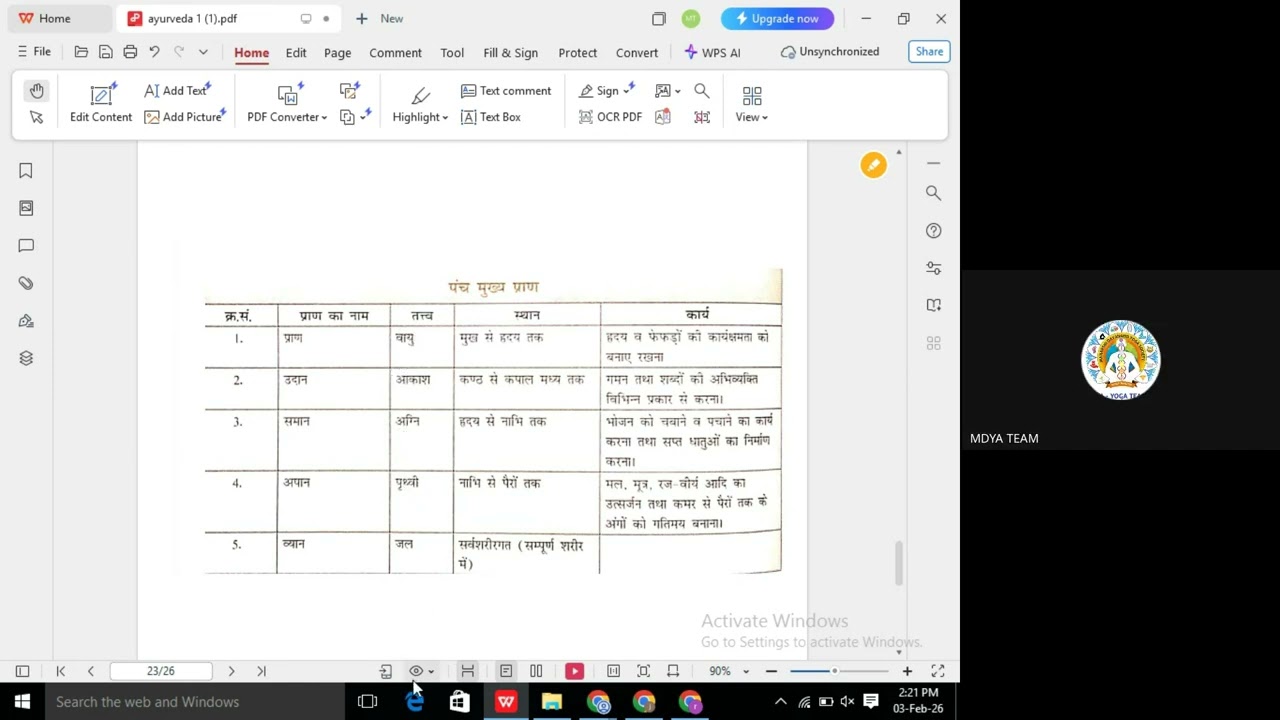Open a New tab
This screenshot has height=720, width=1280.
(x=380, y=18)
